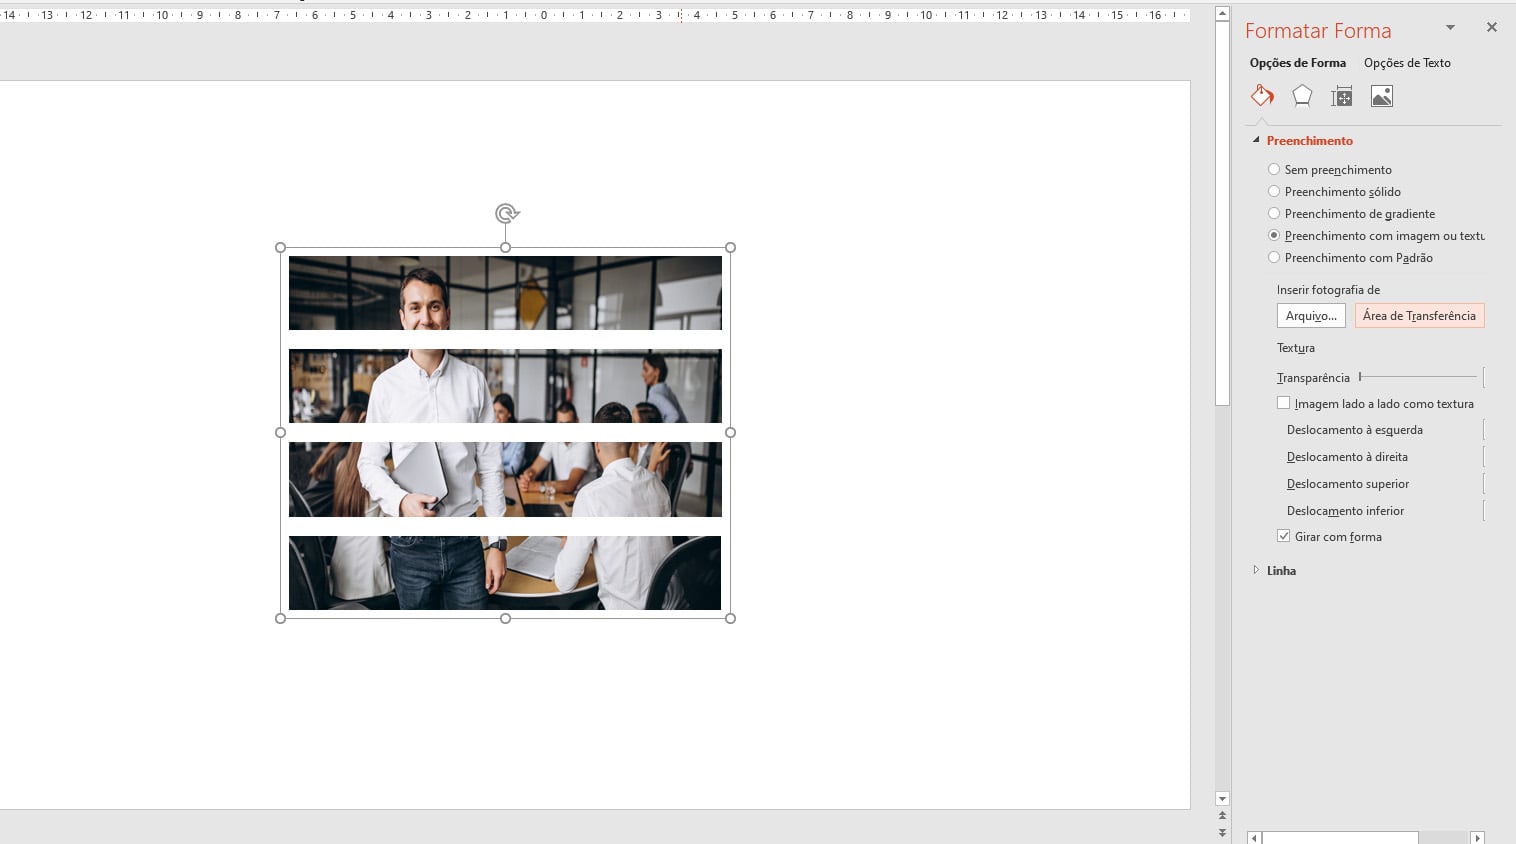Open Fill & Line paint bucket tab

pyautogui.click(x=1262, y=96)
